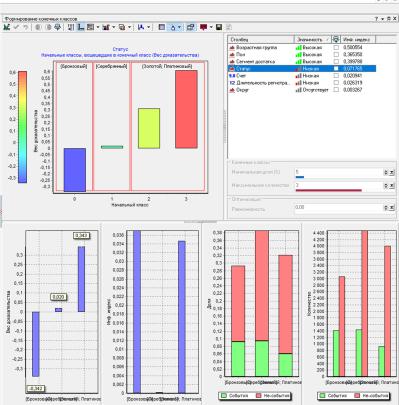This screenshot has height=405, width=399.
Task: Select the Возрастная группа row
Action: (x=302, y=48)
